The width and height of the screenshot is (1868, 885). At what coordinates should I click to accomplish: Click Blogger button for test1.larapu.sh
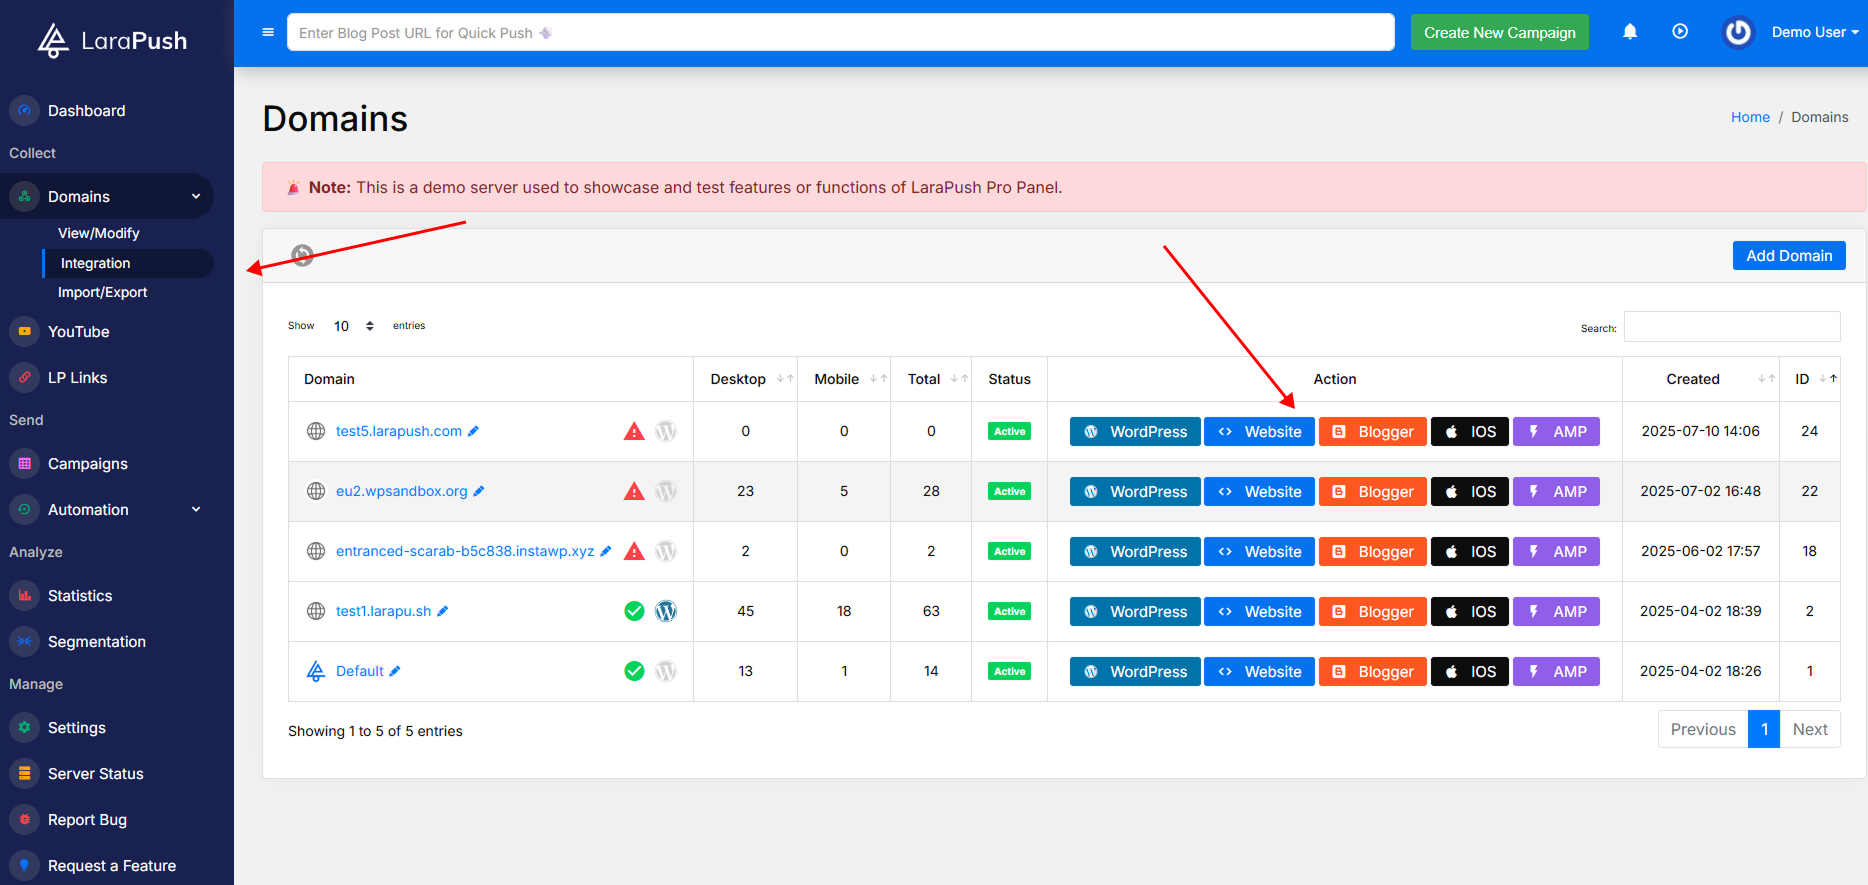[1373, 611]
